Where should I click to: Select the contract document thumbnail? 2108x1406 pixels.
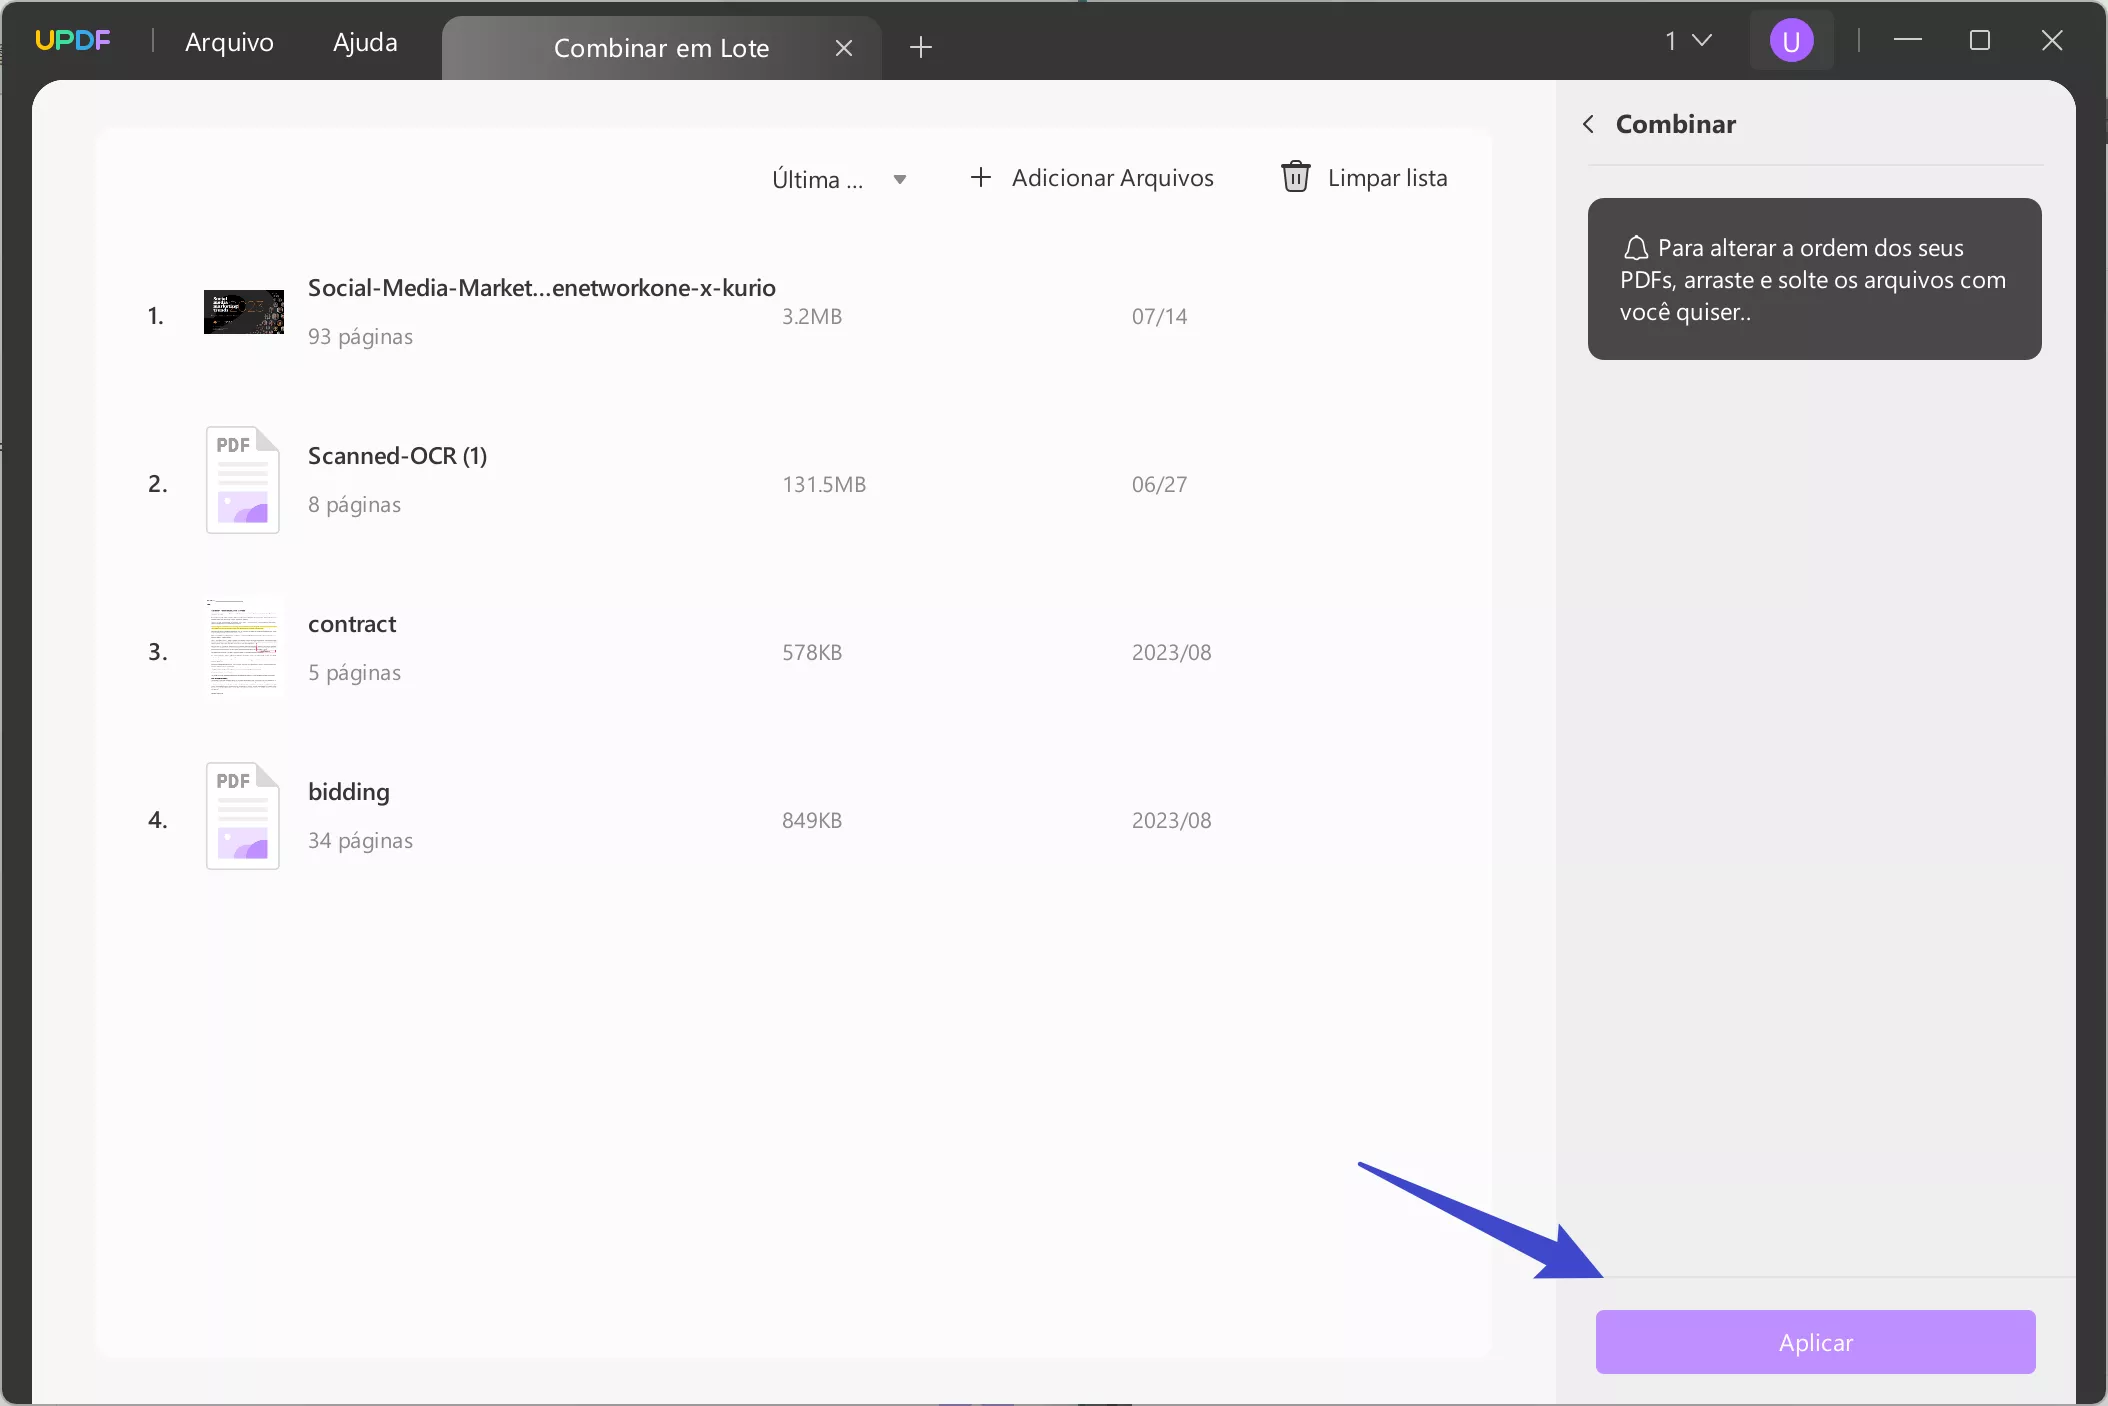point(243,648)
